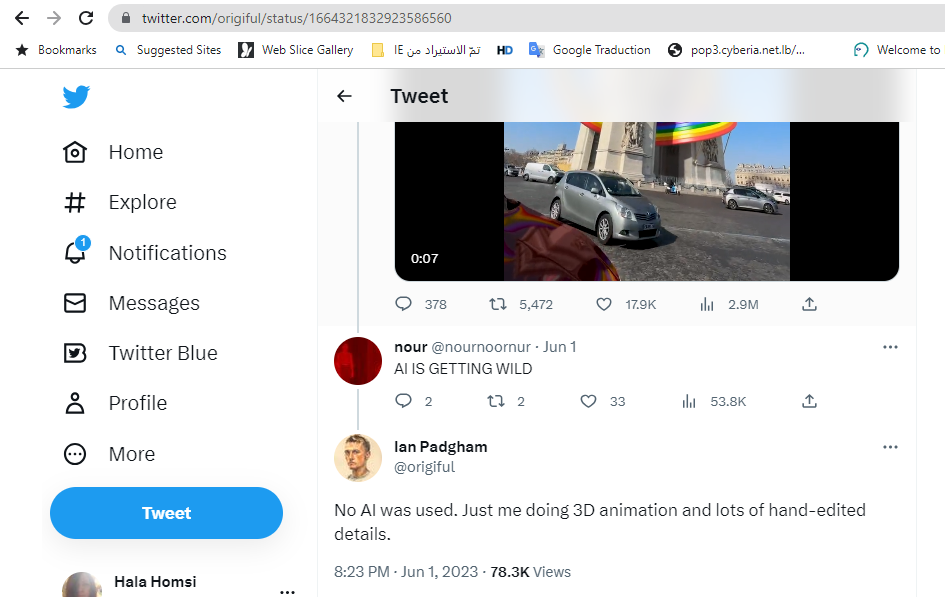The height and width of the screenshot is (597, 945).
Task: Click the video player at 0:07
Action: tap(646, 200)
